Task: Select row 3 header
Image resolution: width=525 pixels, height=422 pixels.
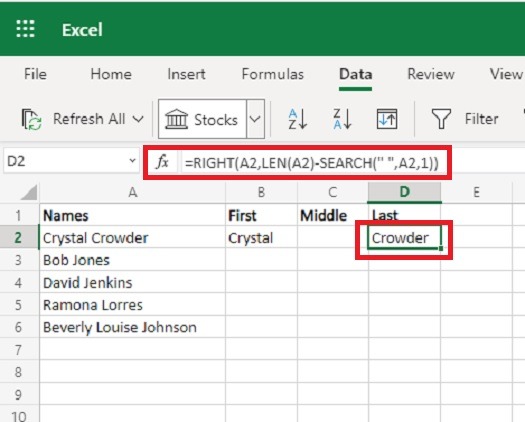Action: click(x=19, y=260)
